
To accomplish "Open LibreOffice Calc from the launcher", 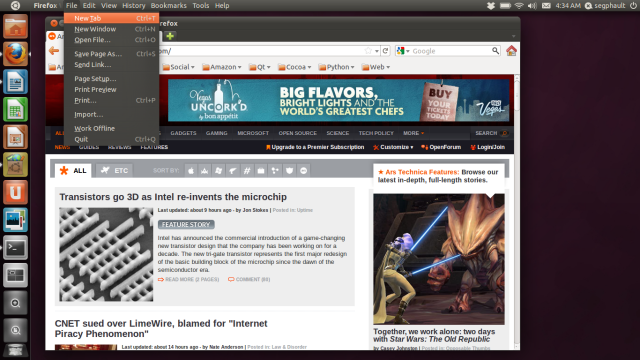I will tap(16, 109).
